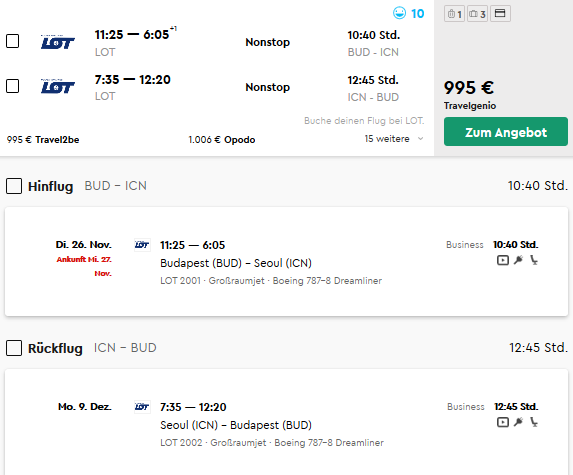
Task: Tick the Hinflug BUD - ICN checkbox
Action: [x=14, y=186]
